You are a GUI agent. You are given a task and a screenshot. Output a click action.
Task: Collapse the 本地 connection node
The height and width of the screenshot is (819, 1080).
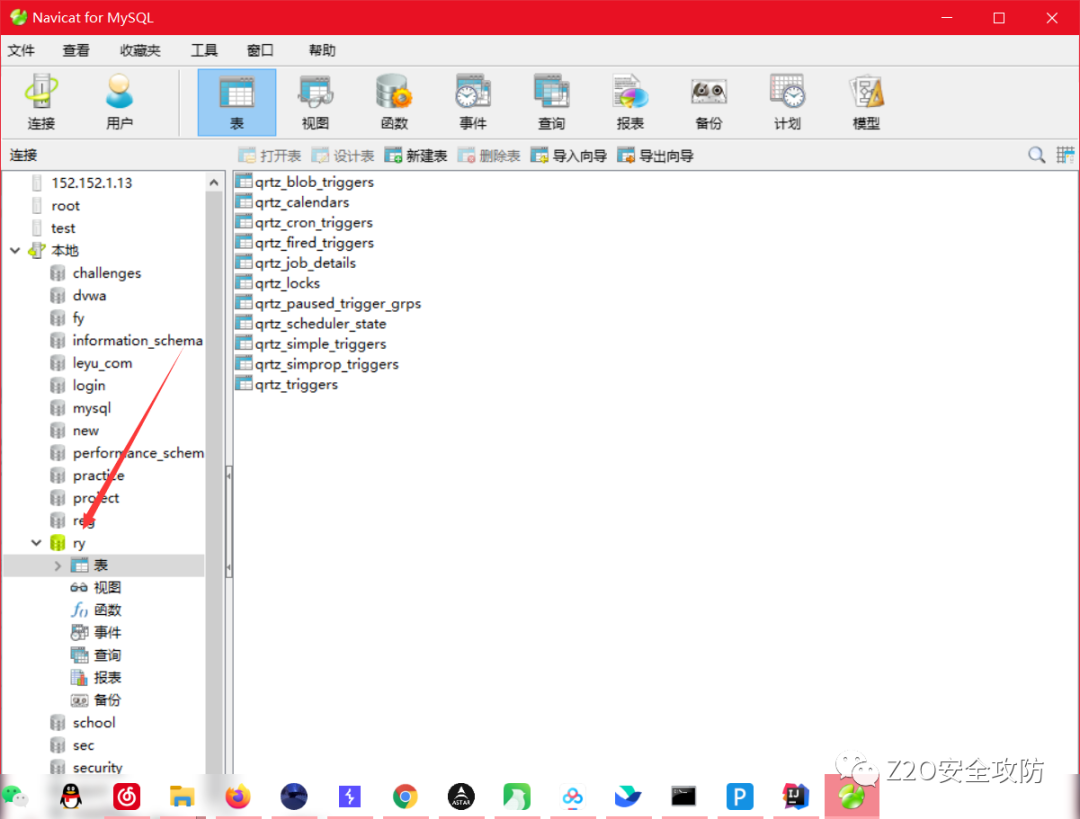click(x=15, y=250)
